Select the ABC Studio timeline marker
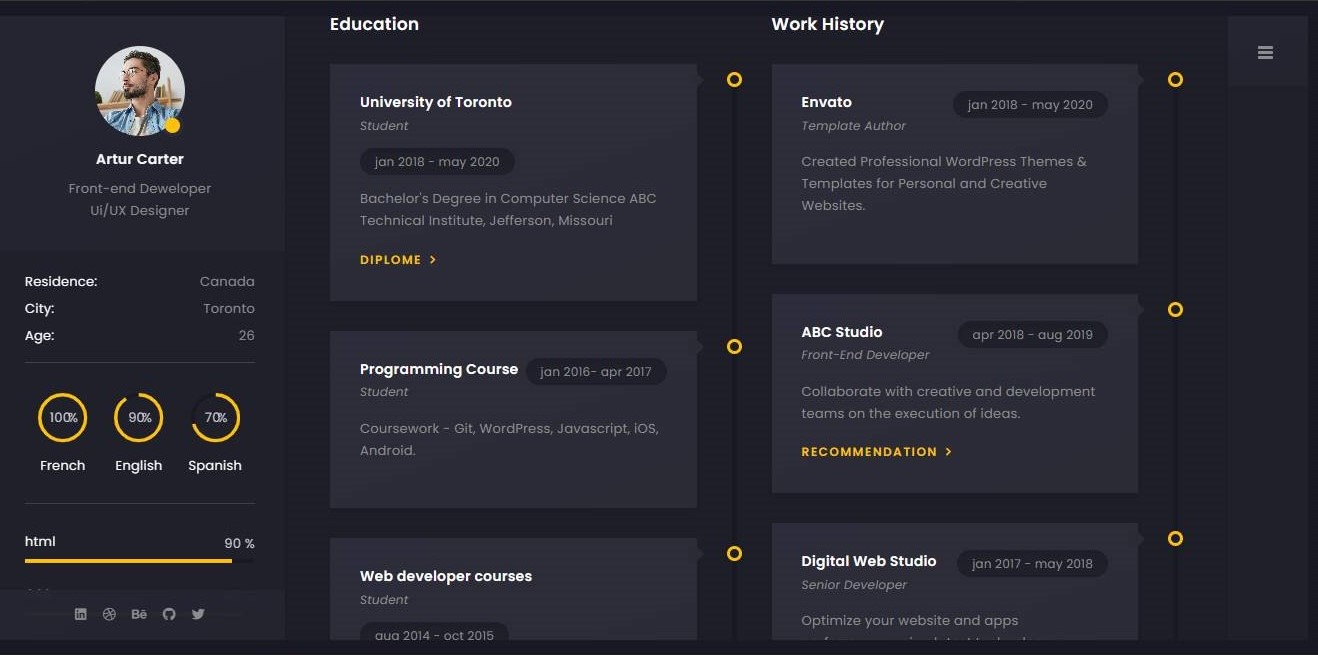 coord(1175,310)
